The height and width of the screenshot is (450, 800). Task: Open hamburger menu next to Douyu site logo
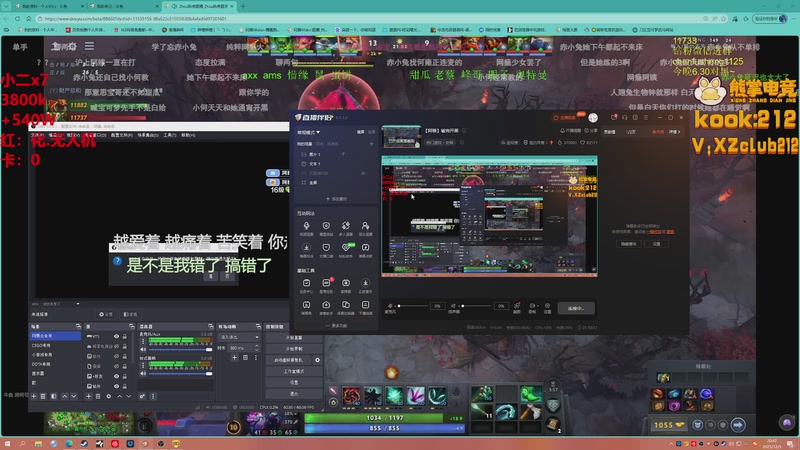click(x=89, y=46)
